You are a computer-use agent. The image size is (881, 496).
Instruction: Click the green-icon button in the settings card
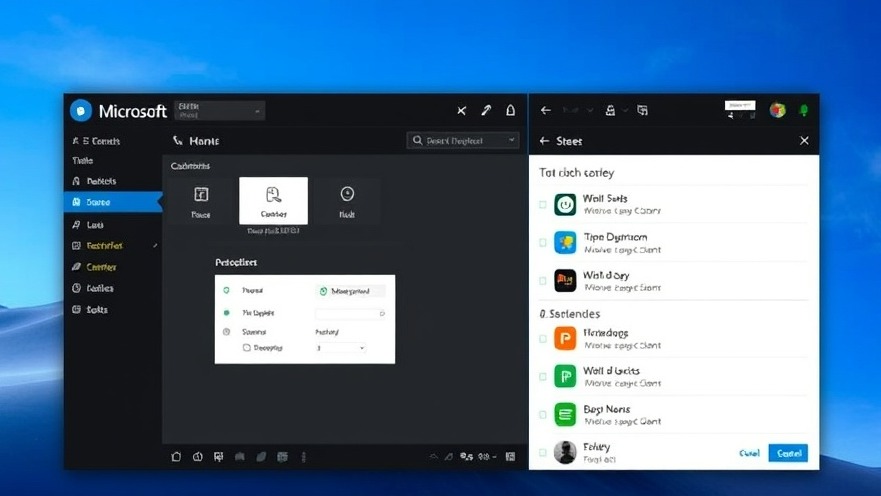pos(351,291)
